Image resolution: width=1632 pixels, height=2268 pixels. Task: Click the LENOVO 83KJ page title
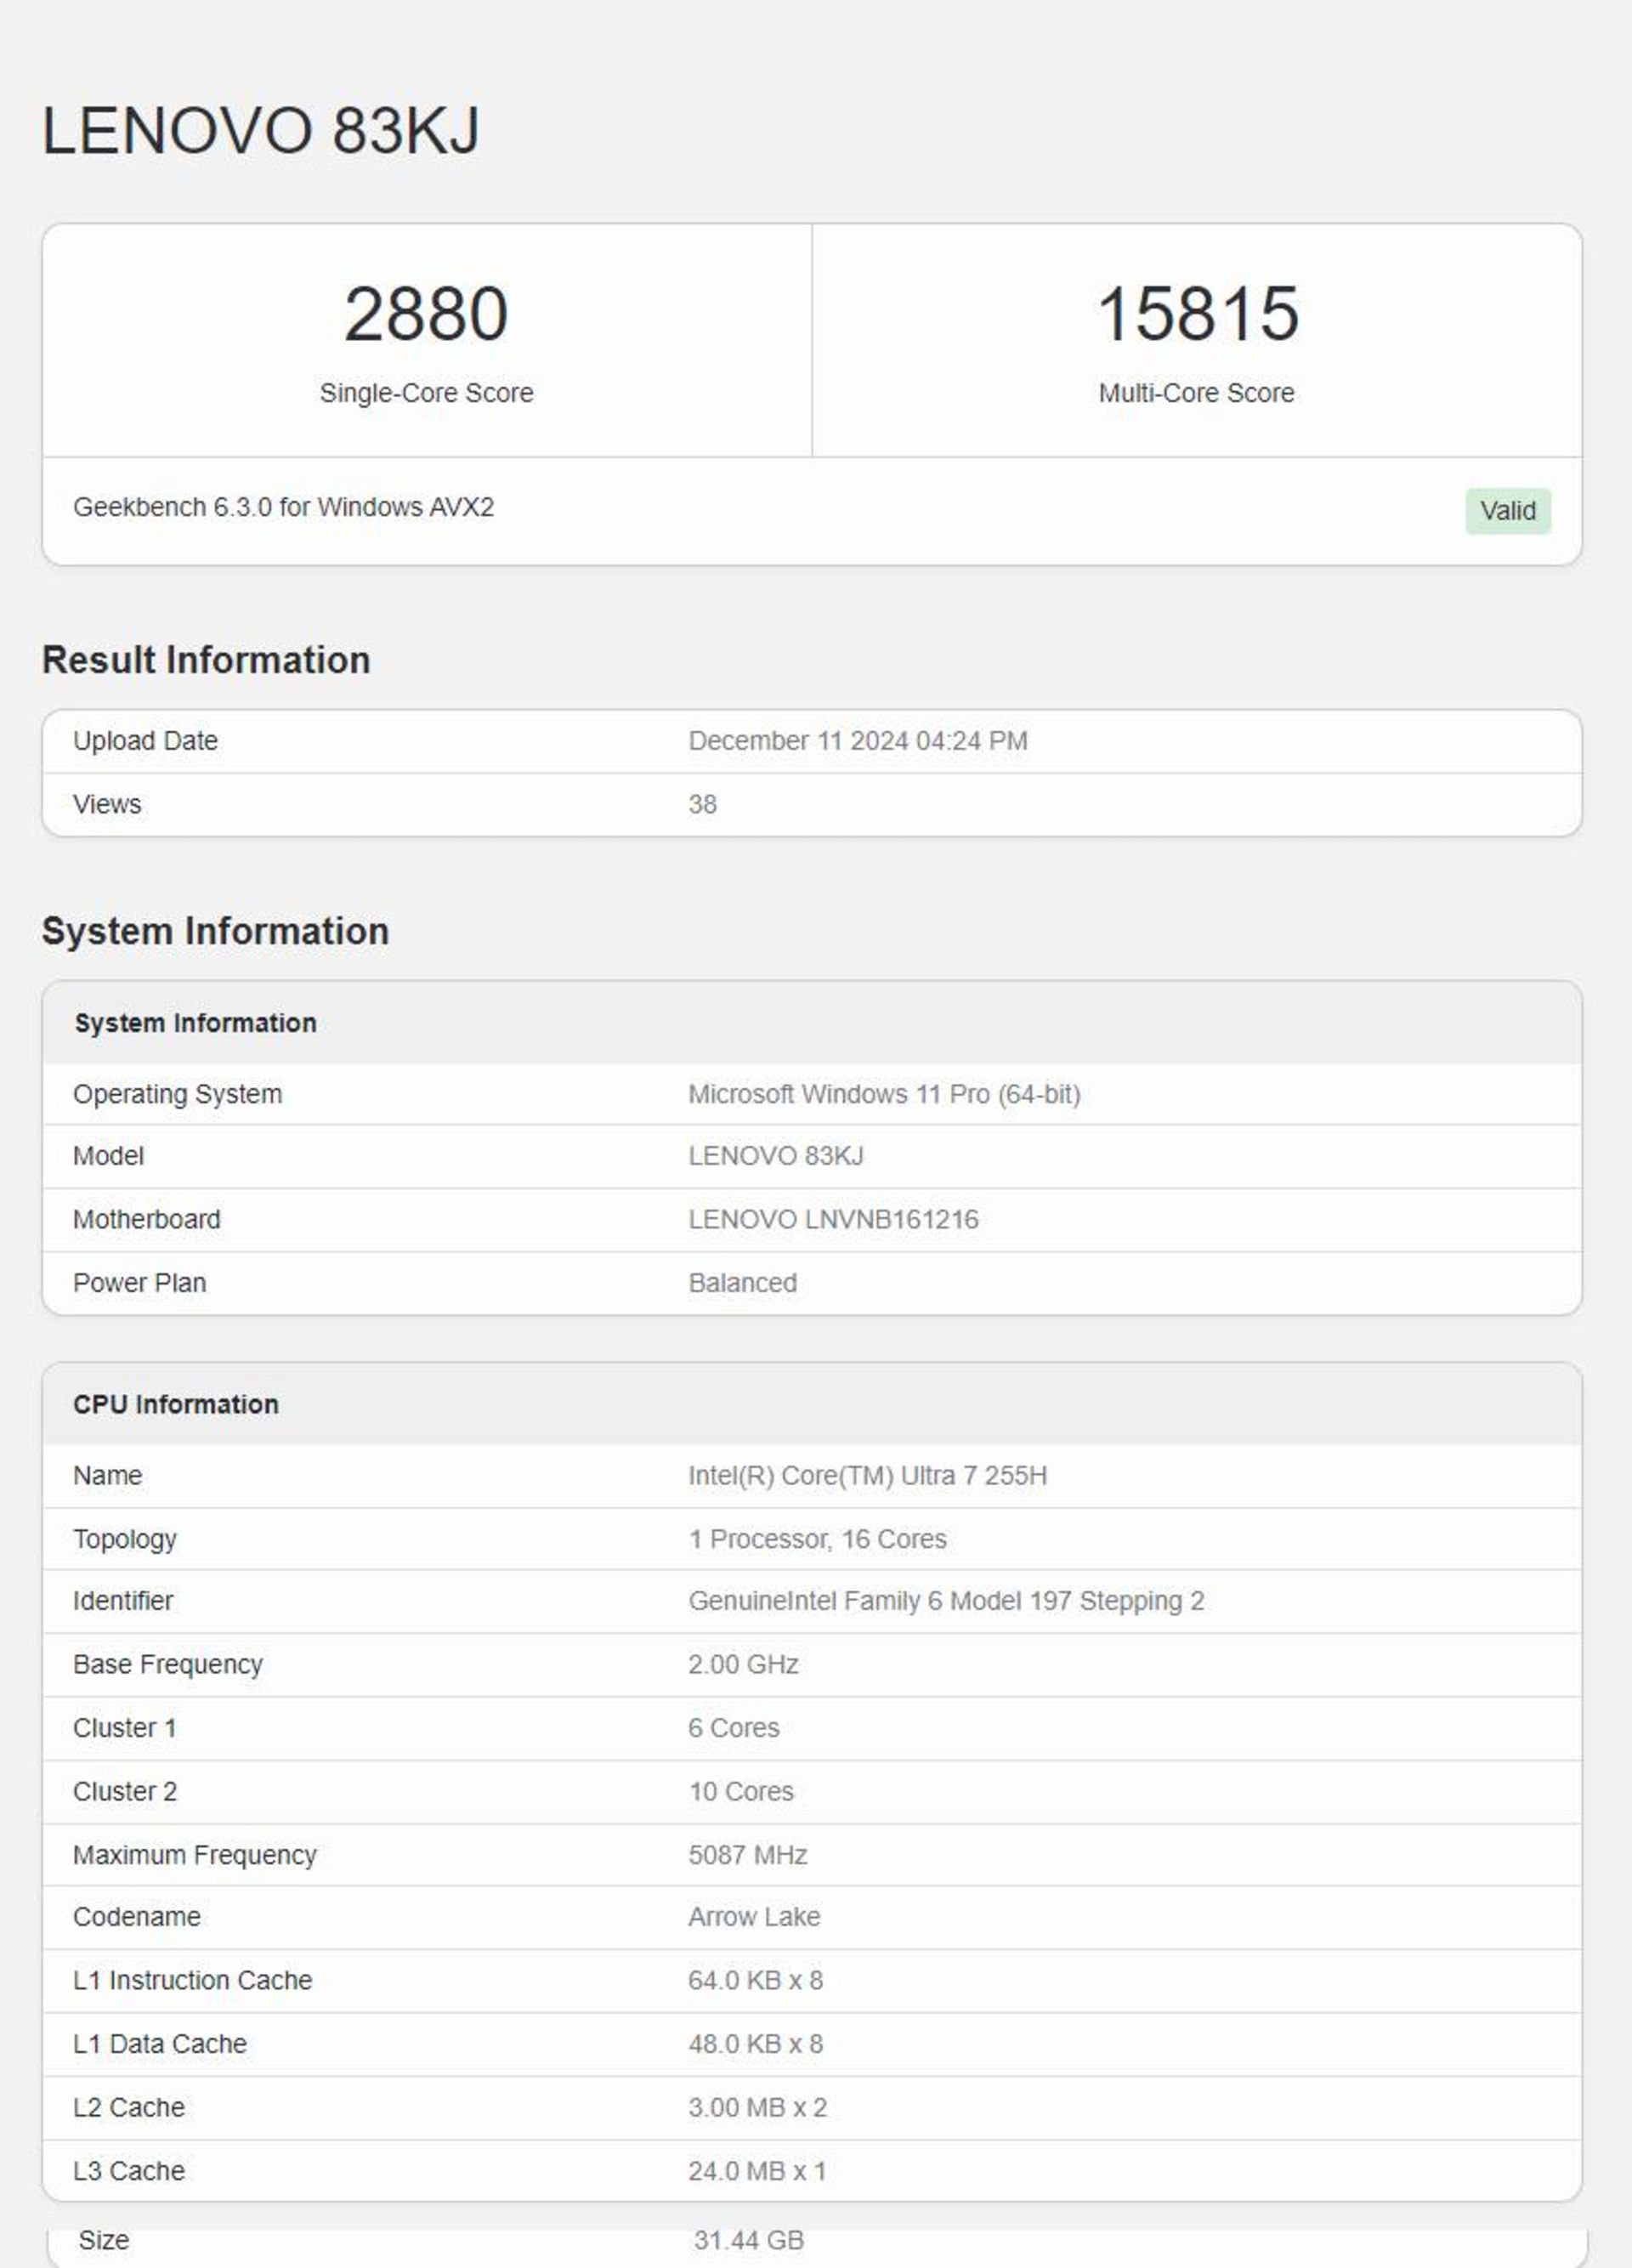[x=261, y=131]
